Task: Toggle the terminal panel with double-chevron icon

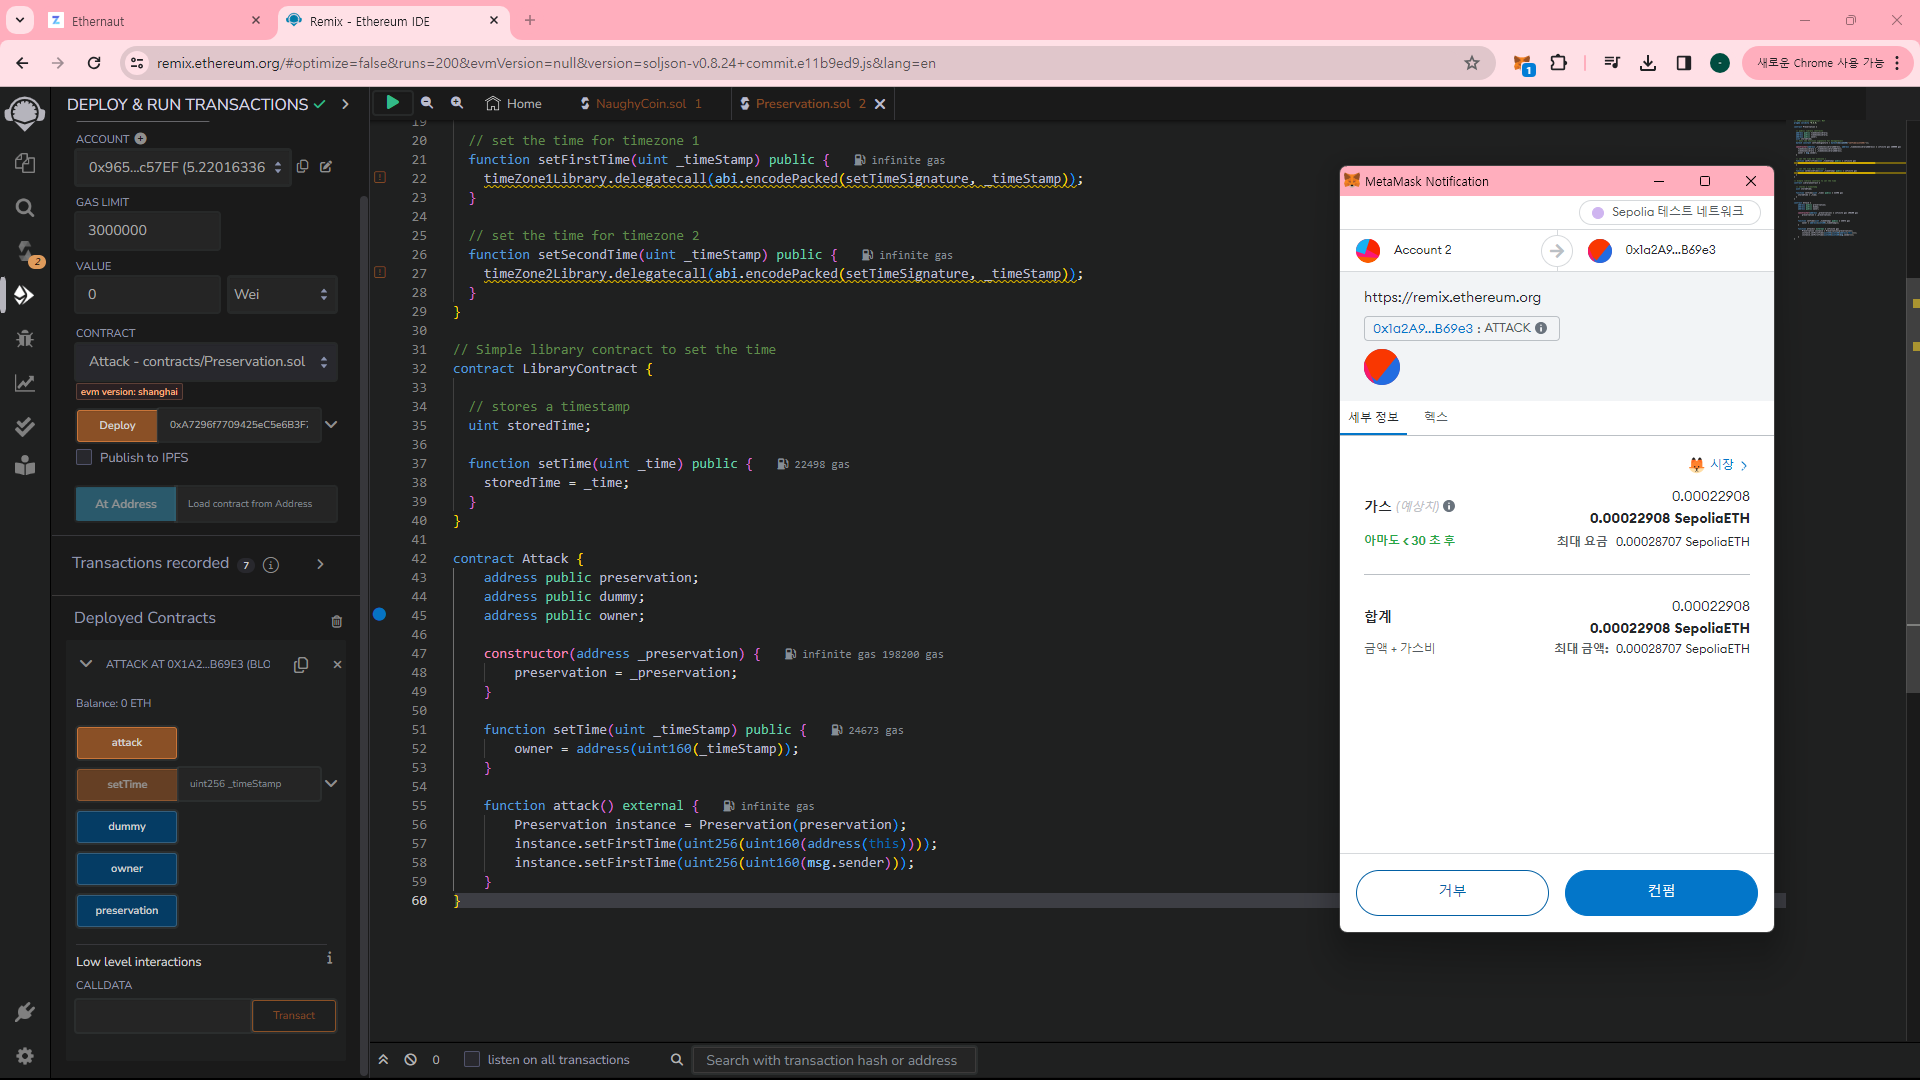Action: [383, 1060]
